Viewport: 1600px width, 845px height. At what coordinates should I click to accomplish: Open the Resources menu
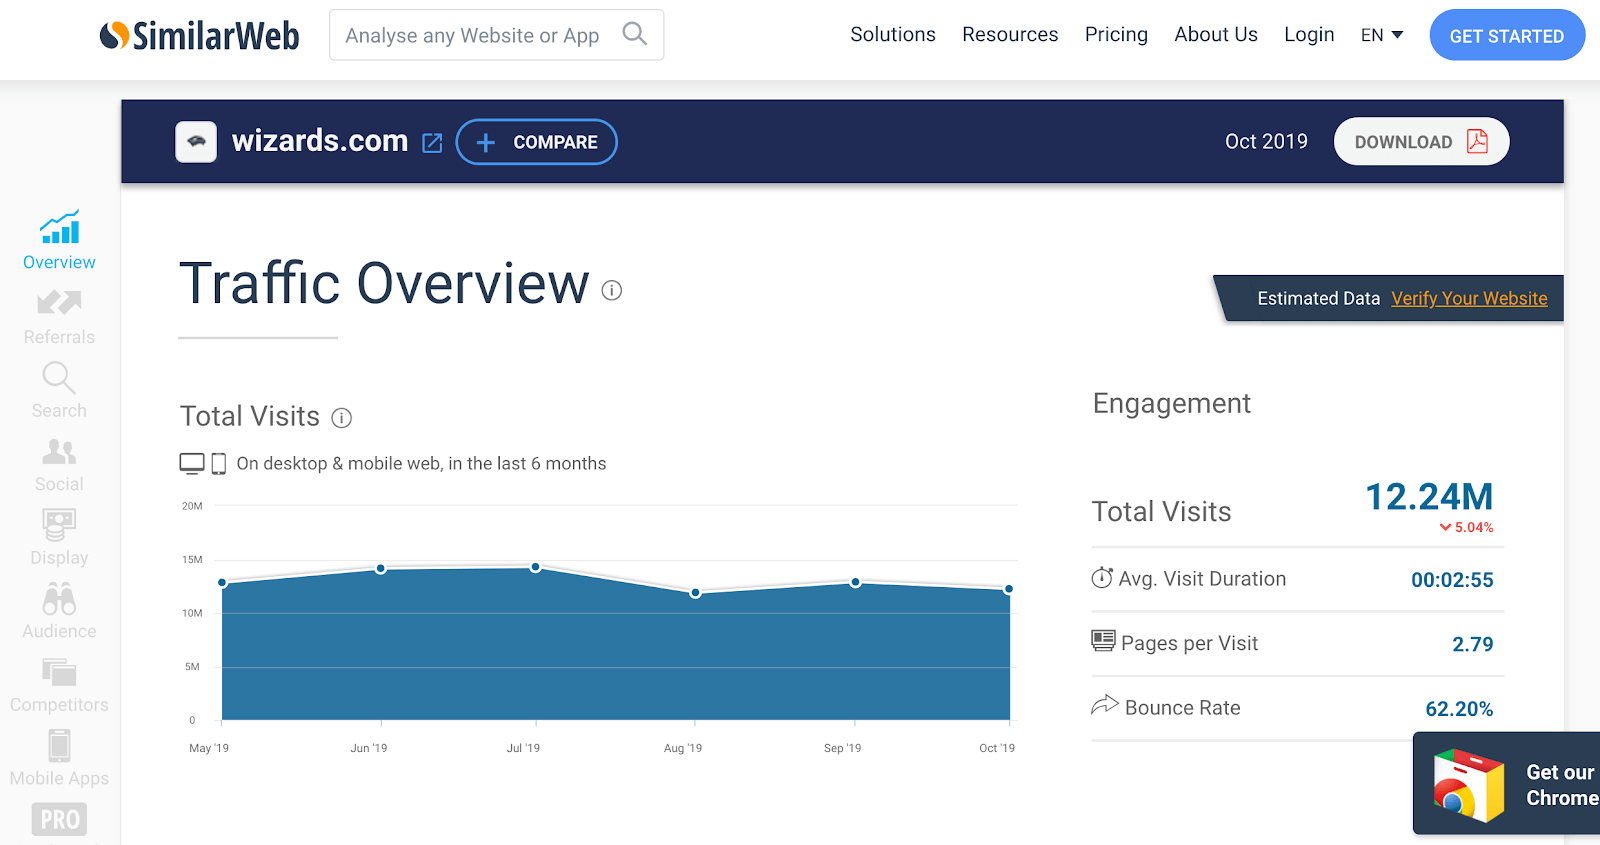(1010, 35)
